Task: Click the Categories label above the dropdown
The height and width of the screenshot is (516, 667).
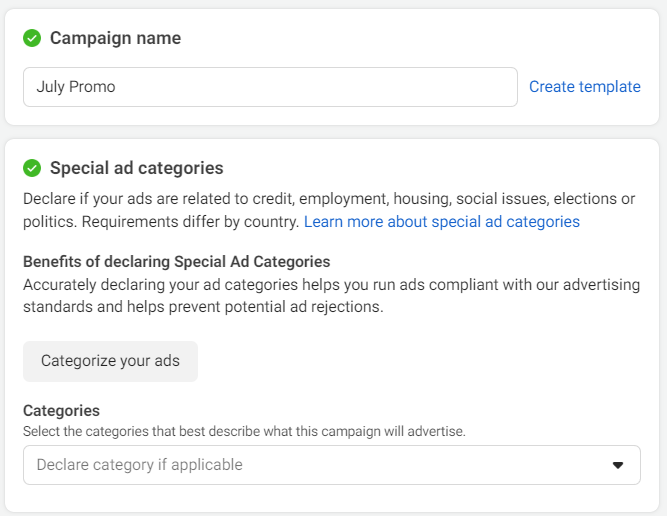Action: [61, 411]
